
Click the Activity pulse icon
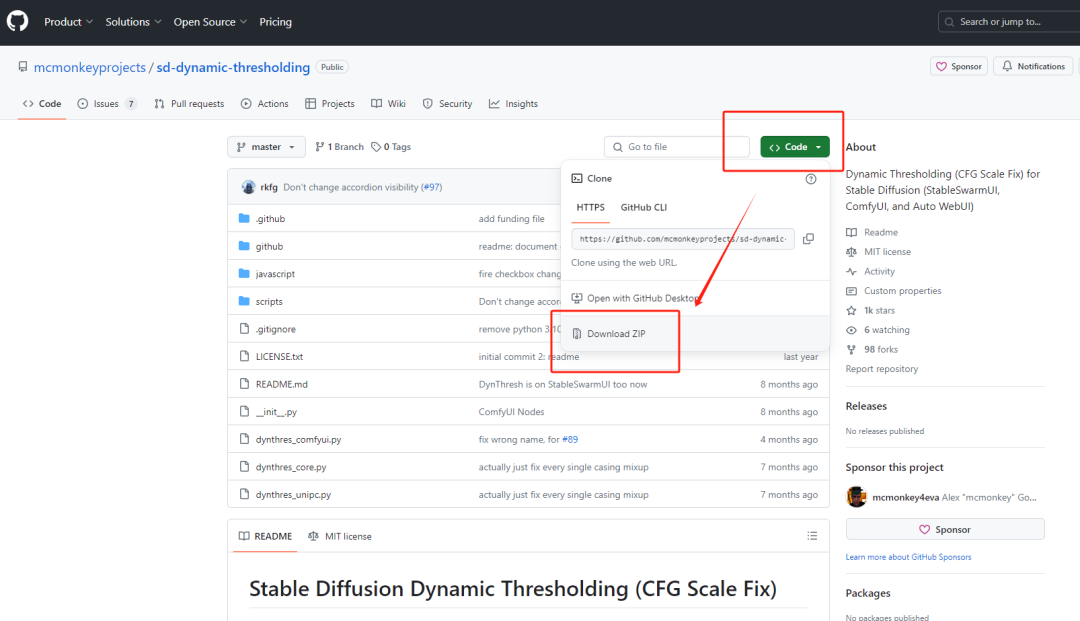point(851,271)
